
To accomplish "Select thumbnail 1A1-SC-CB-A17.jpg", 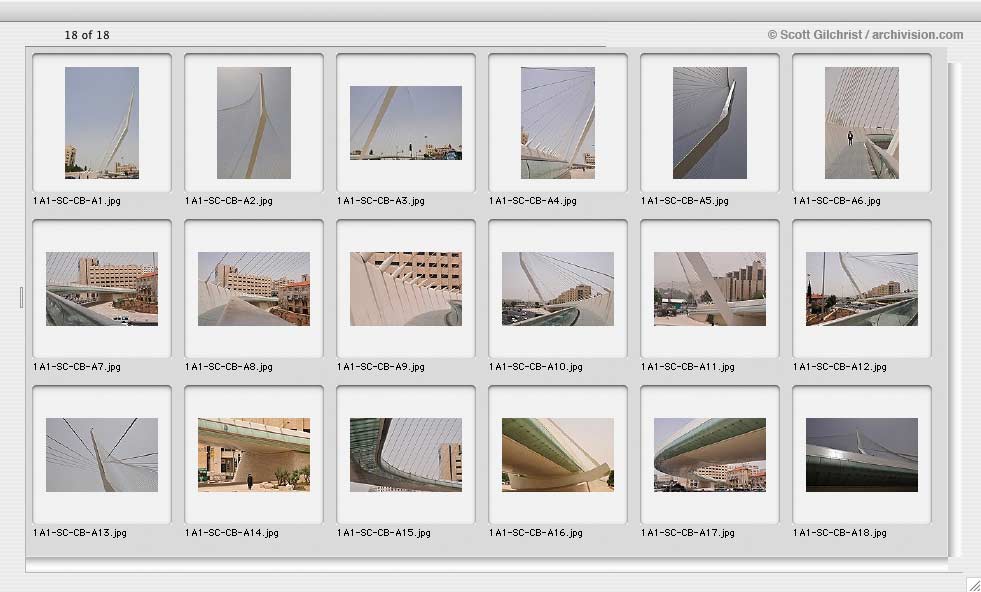I will tap(710, 455).
